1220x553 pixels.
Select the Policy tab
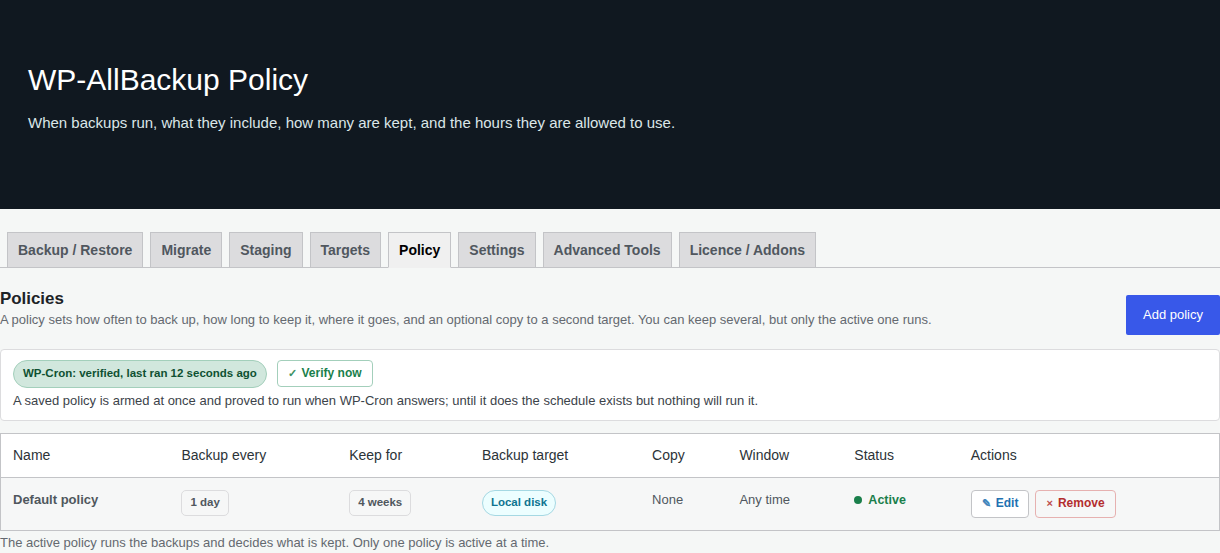419,250
